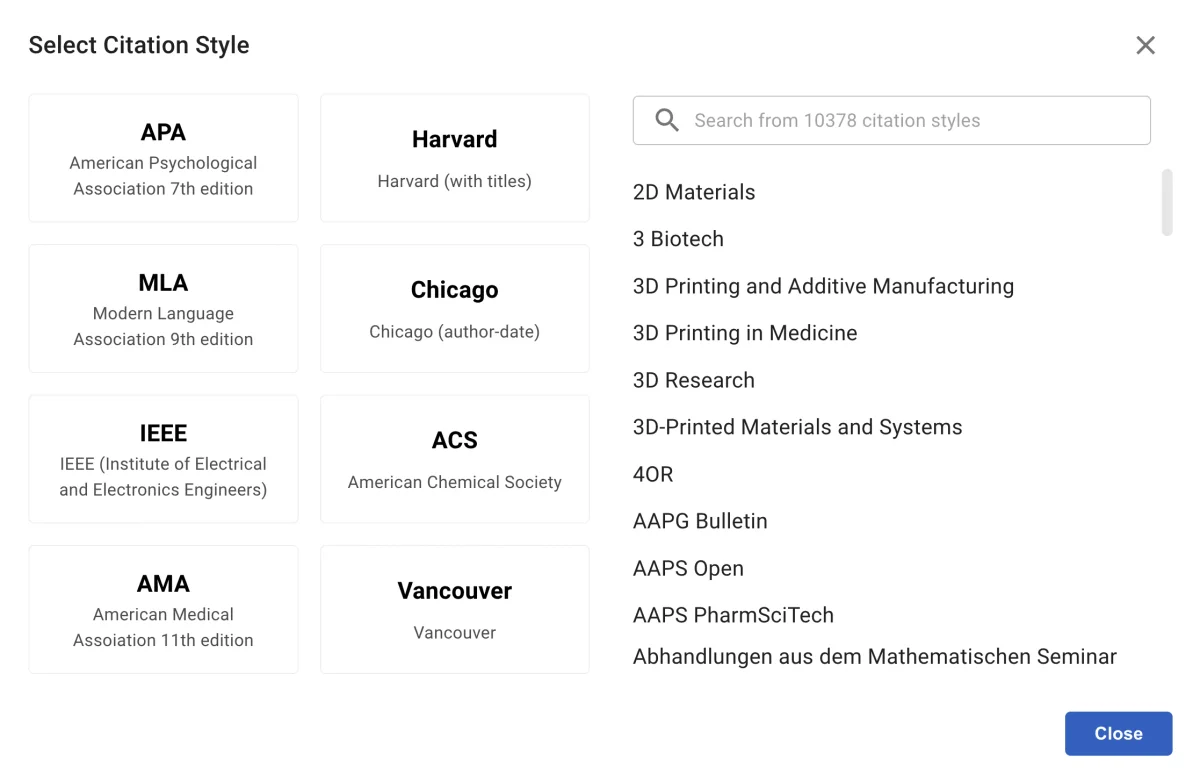Choose the MLA 9th edition style
Viewport: 1200px width, 774px height.
pos(163,308)
